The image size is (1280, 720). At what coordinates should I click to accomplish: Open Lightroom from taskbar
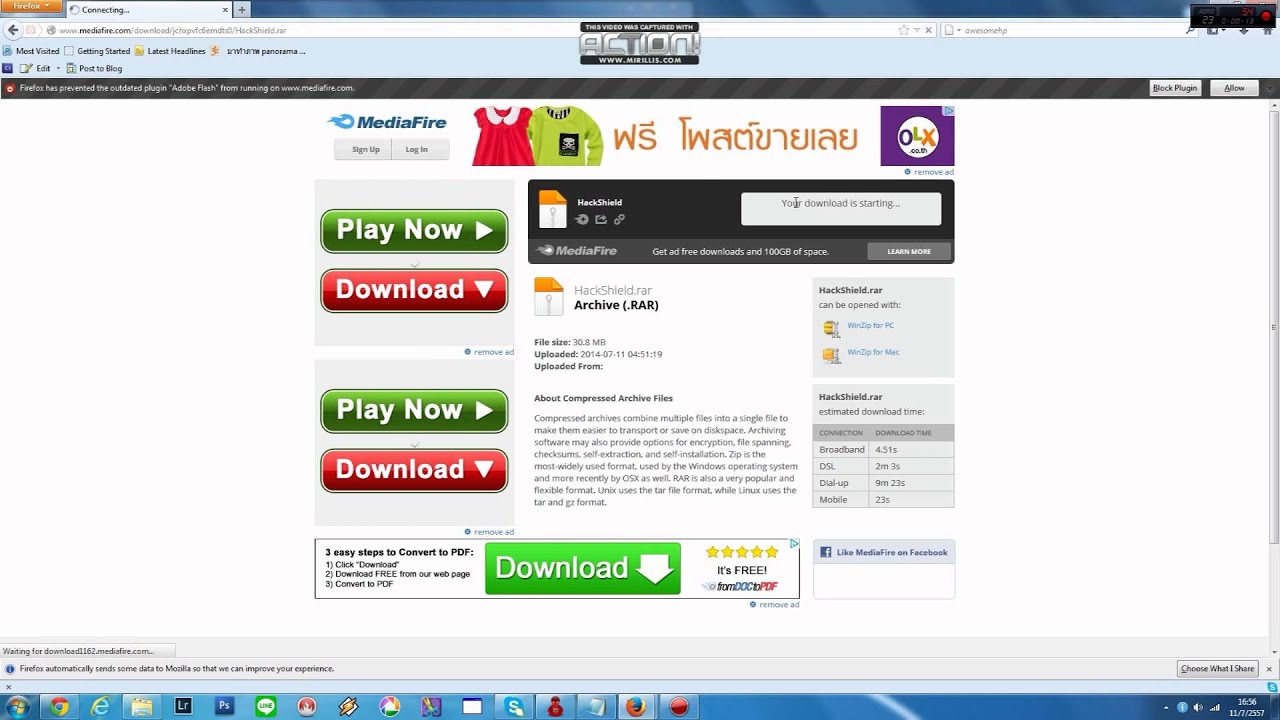point(183,707)
